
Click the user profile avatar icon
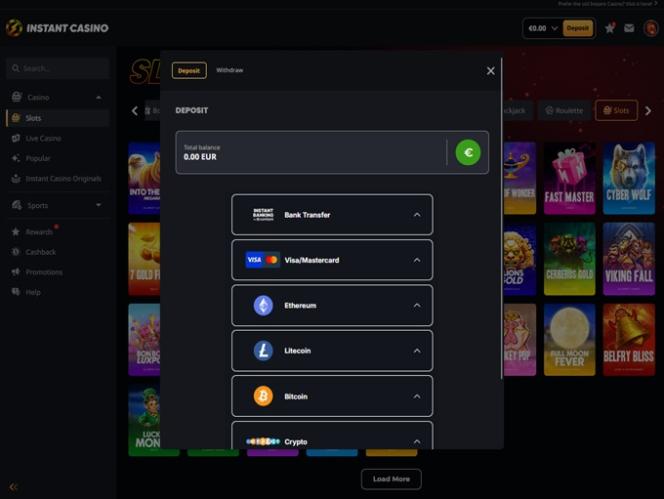(651, 28)
